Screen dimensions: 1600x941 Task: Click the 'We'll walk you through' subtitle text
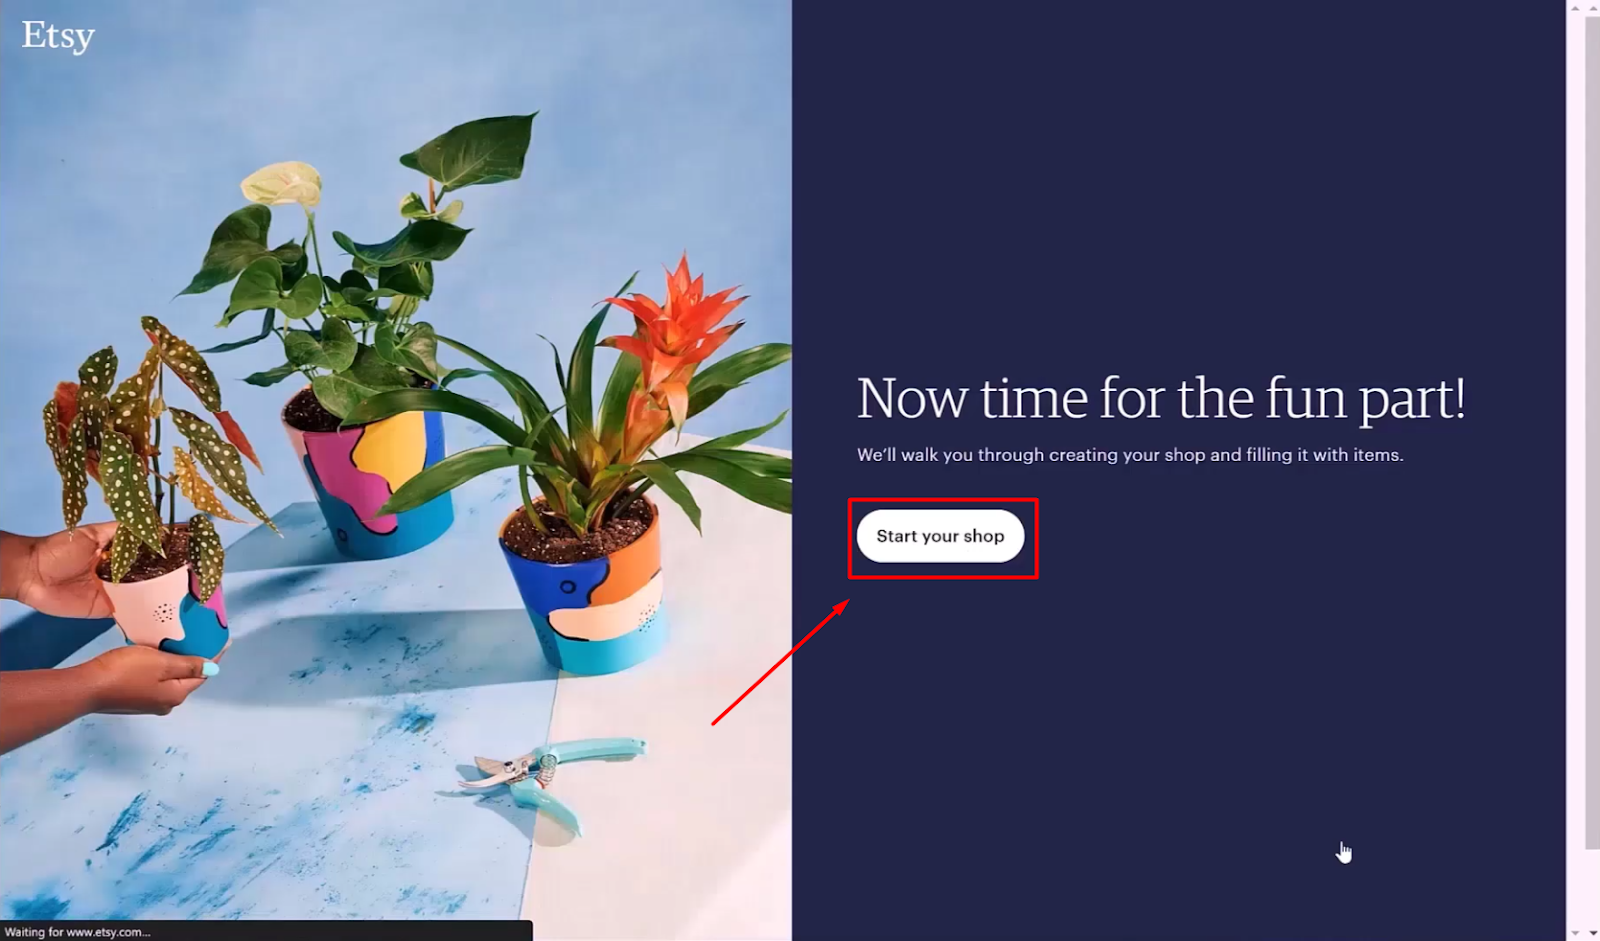(1130, 454)
